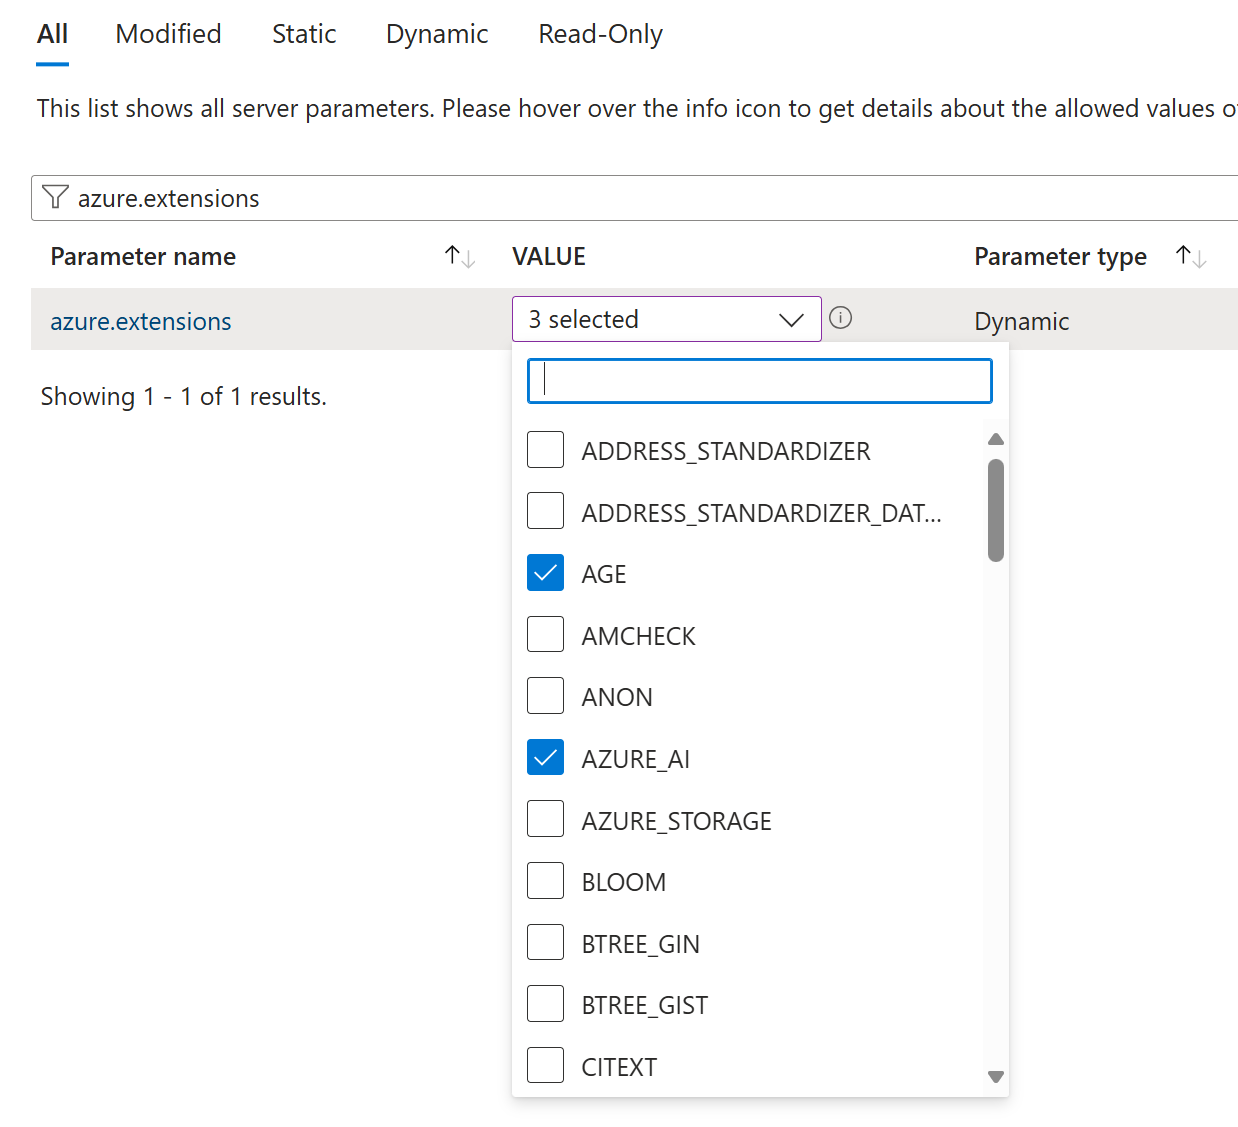Click the extension search box in dropdown
Viewport: 1238px width, 1127px height.
click(x=760, y=381)
